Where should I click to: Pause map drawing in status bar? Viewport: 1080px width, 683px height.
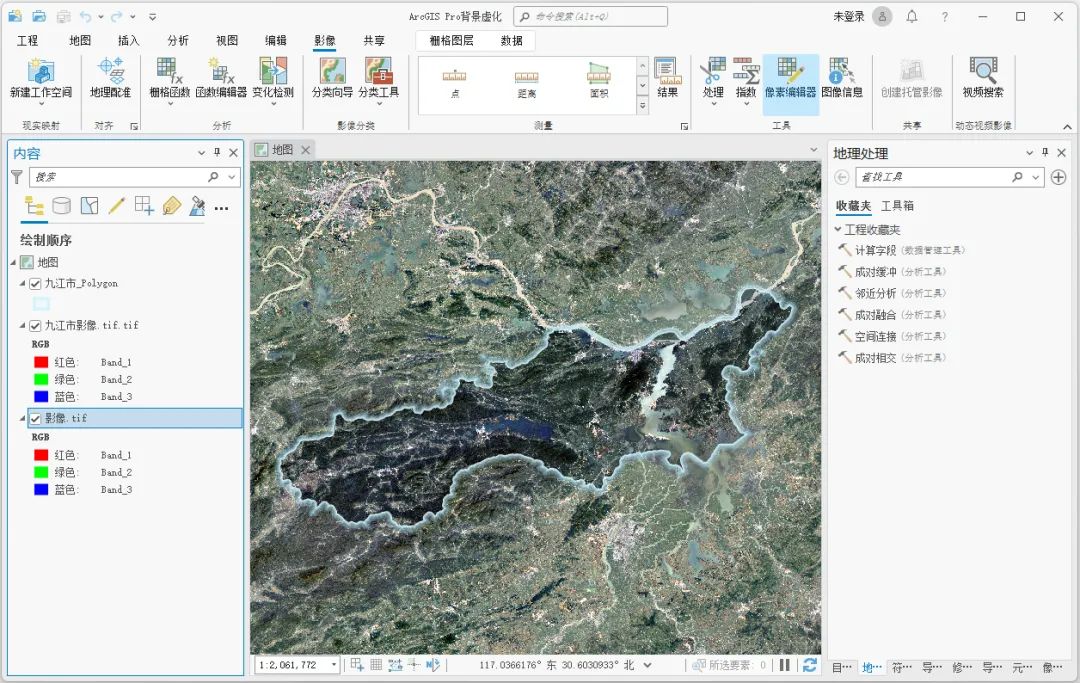tap(785, 664)
